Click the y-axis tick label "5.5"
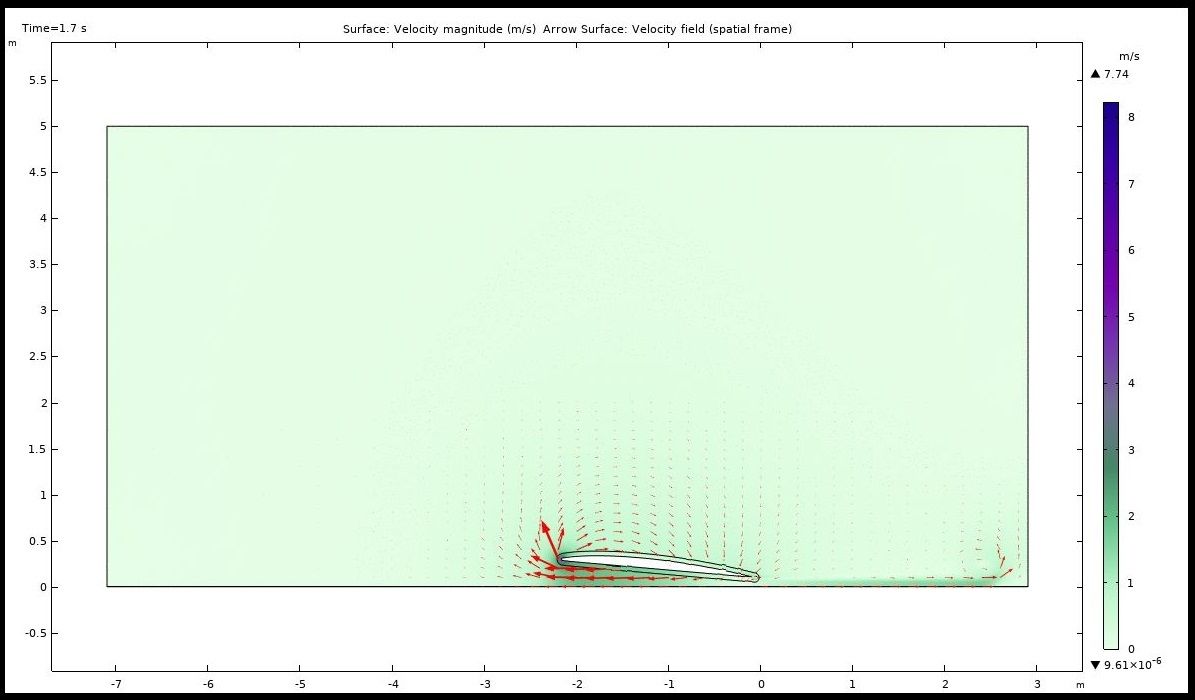 tap(36, 80)
